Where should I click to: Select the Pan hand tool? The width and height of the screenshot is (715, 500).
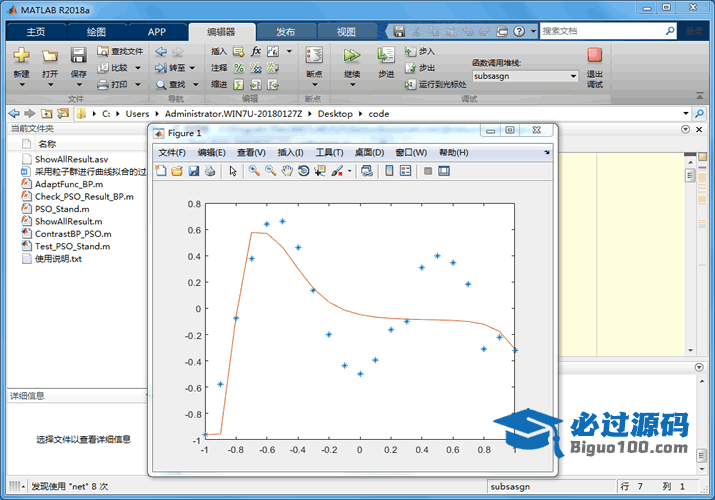pyautogui.click(x=287, y=171)
